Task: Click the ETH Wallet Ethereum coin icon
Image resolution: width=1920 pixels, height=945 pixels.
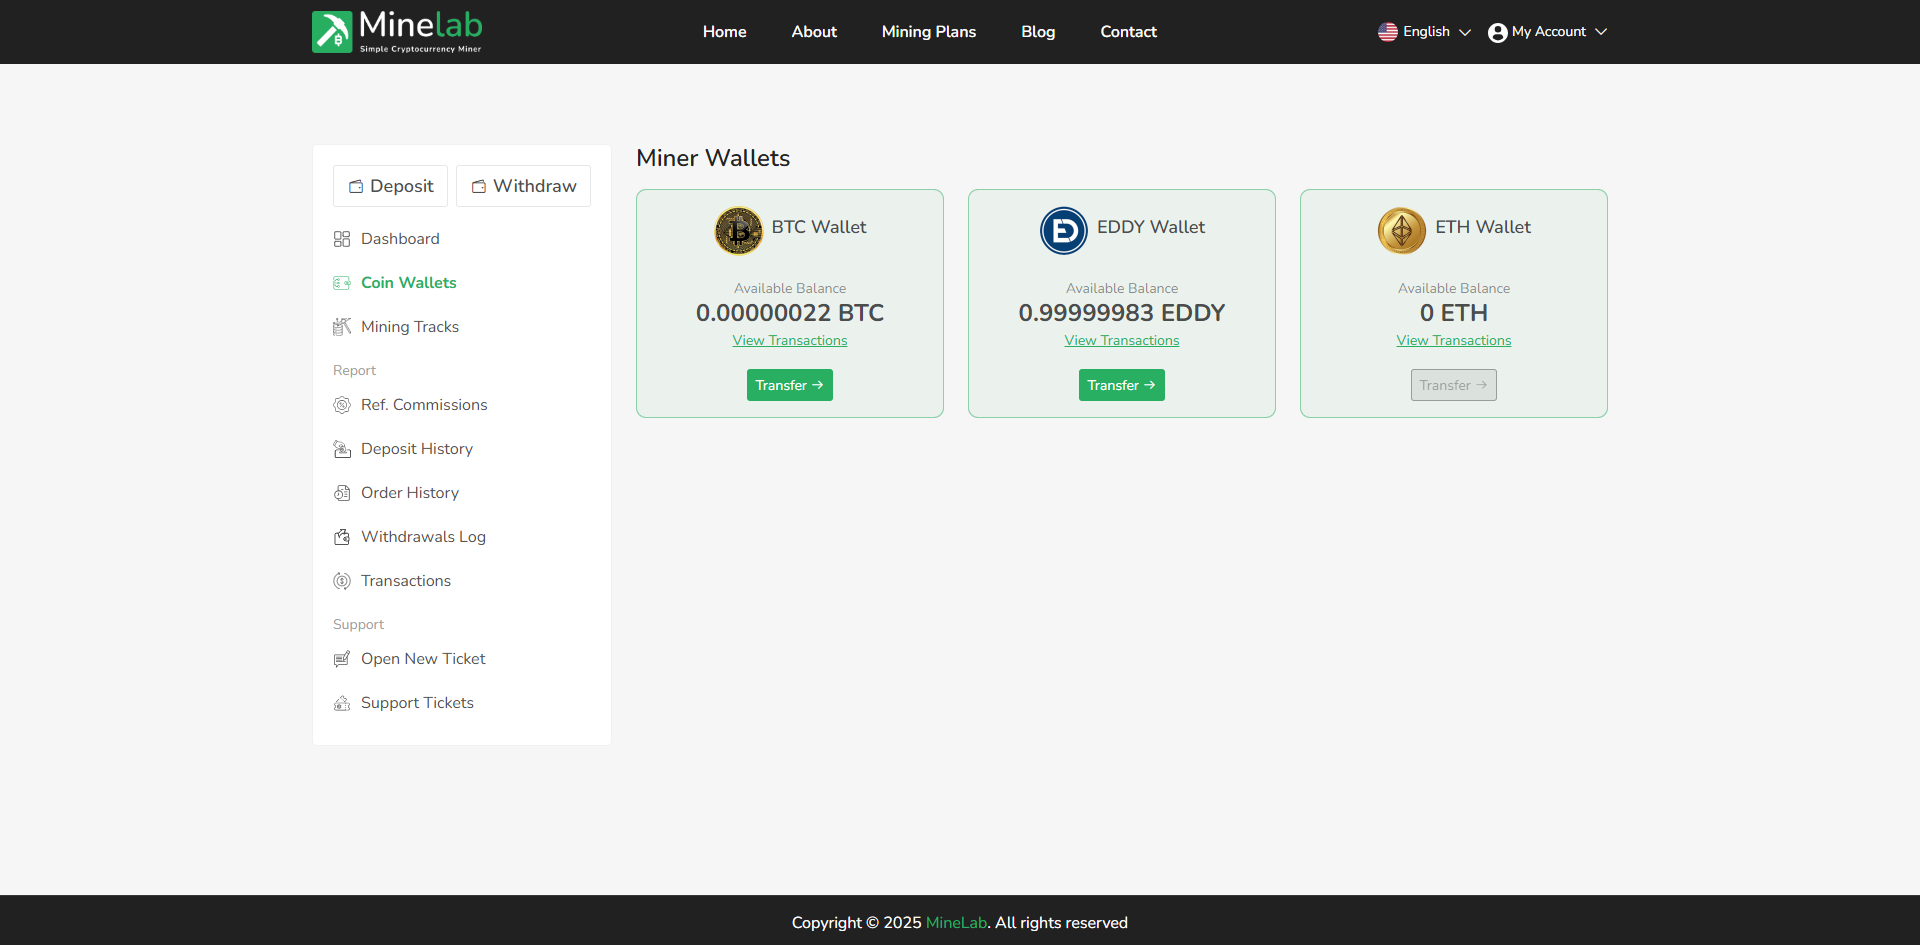Action: 1402,230
